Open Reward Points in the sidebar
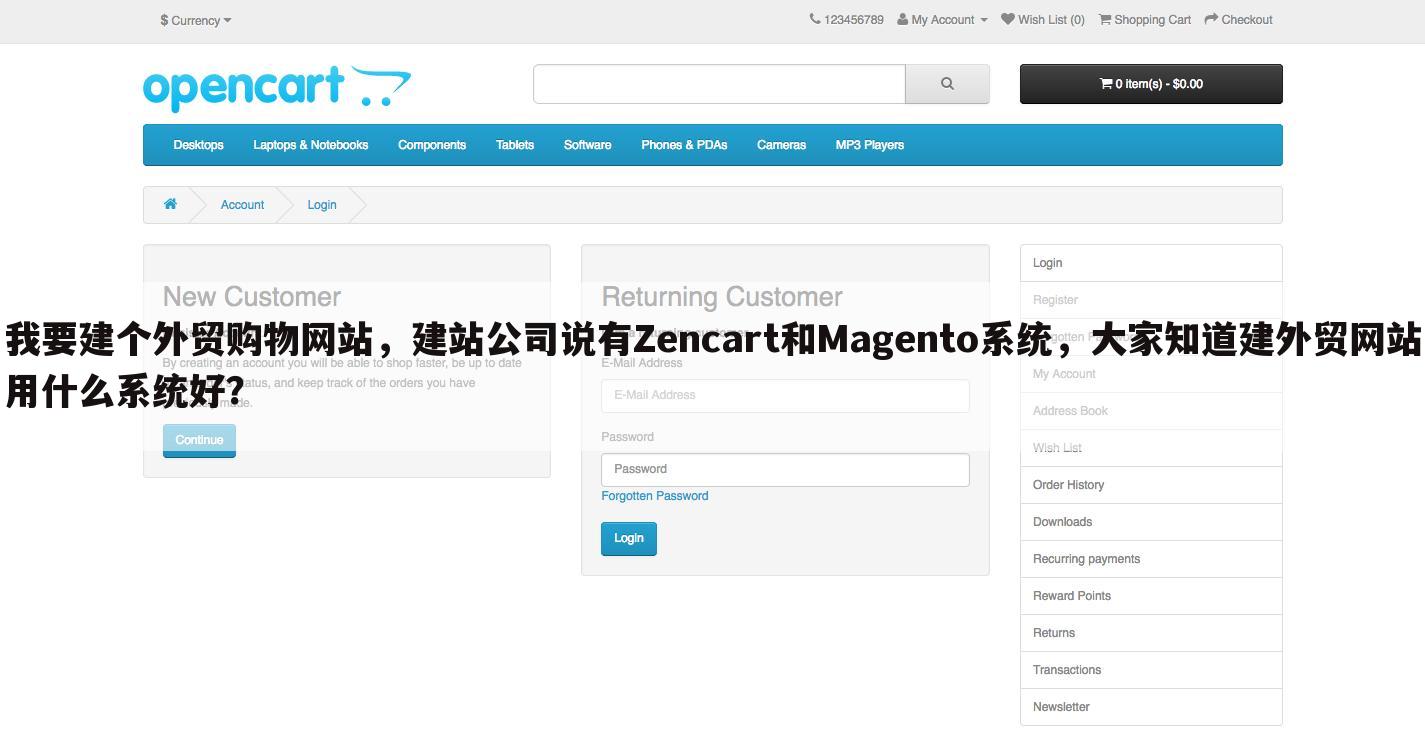Viewport: 1425px width, 733px height. pyautogui.click(x=1151, y=596)
